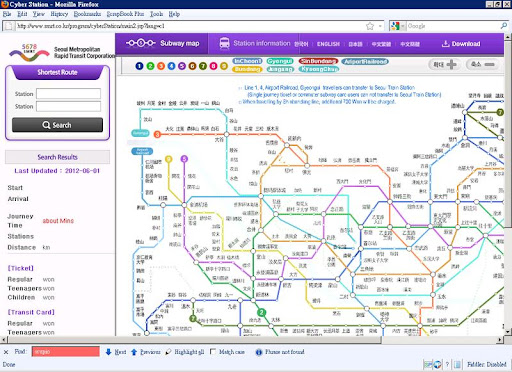Click the zoom-out minus button on map
Image resolution: width=512 pixels, height=372 pixels.
click(483, 64)
